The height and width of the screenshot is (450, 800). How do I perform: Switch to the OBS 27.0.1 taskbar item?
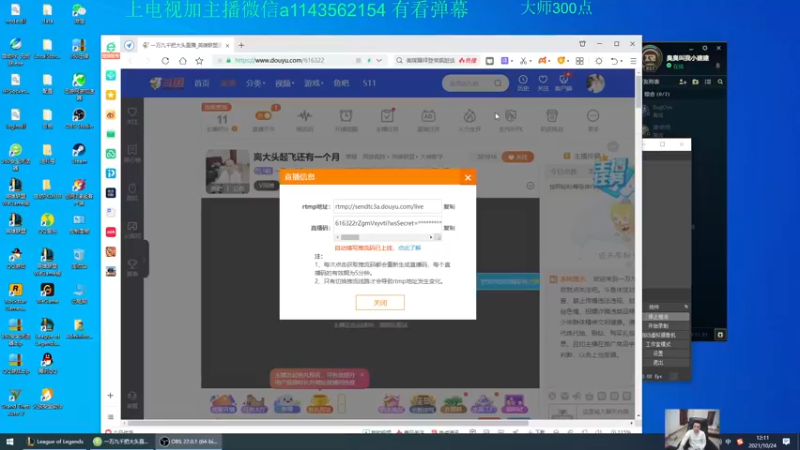189,441
